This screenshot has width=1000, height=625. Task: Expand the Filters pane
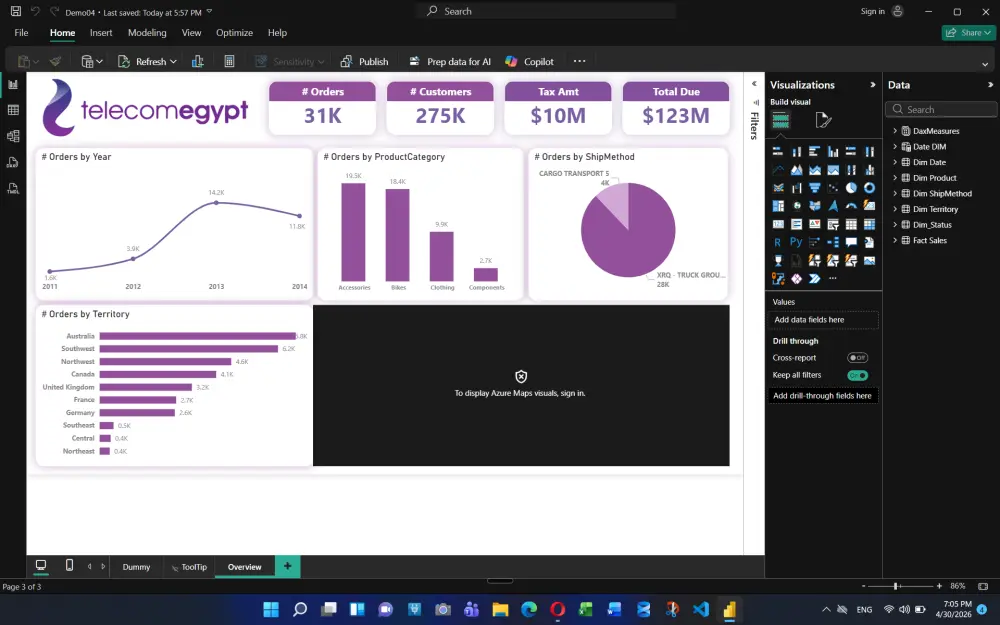click(754, 84)
